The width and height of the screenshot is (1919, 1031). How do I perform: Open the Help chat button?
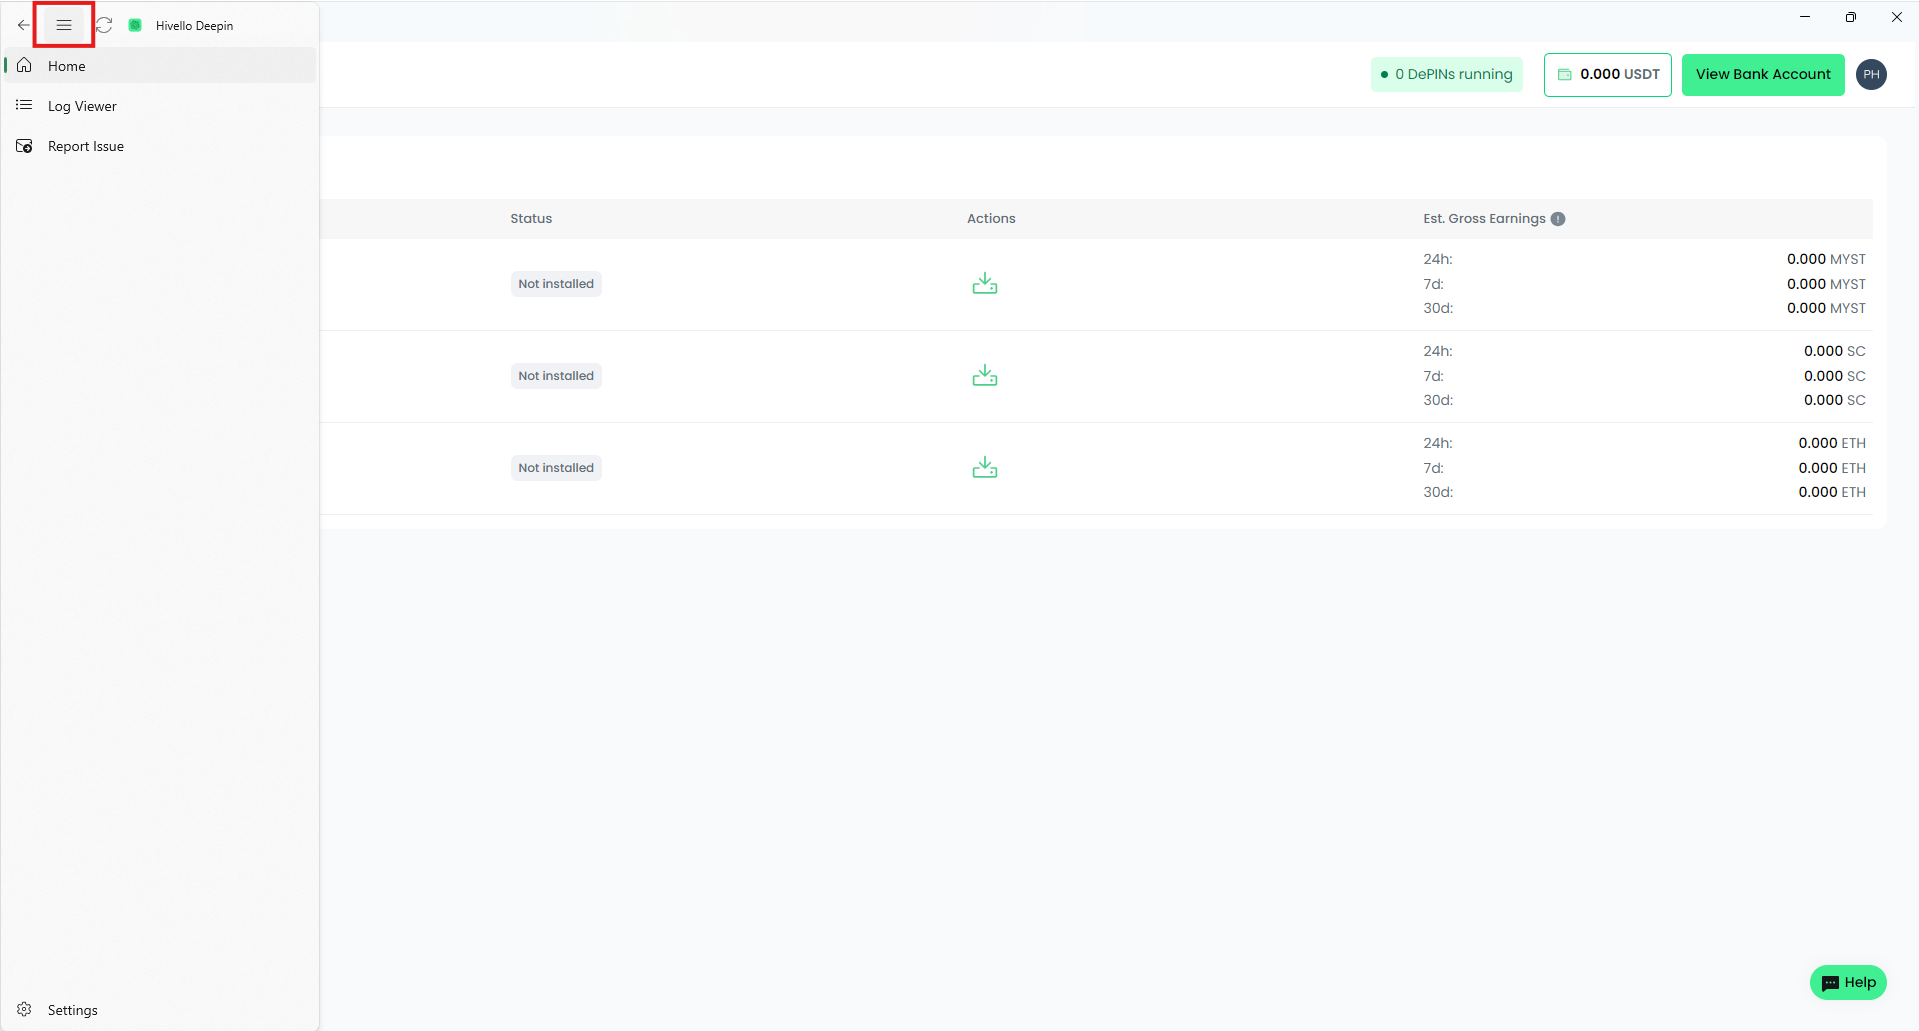pos(1847,982)
